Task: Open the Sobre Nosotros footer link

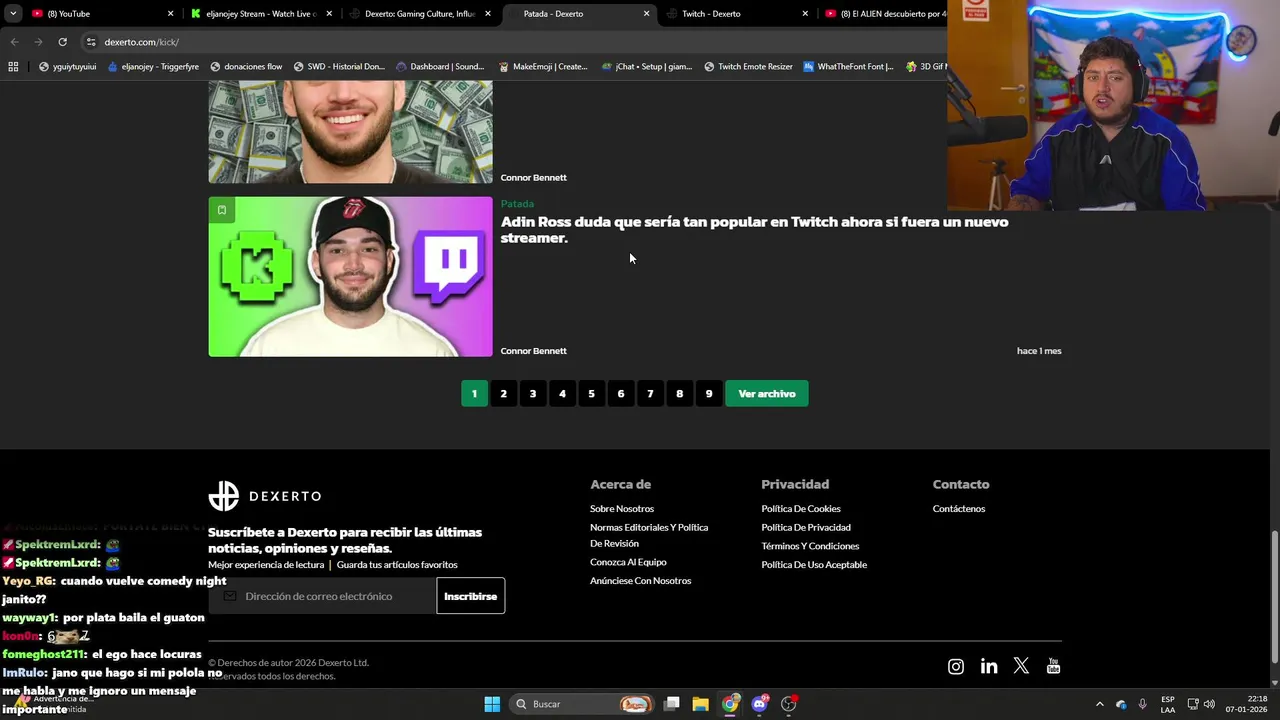Action: 622,509
